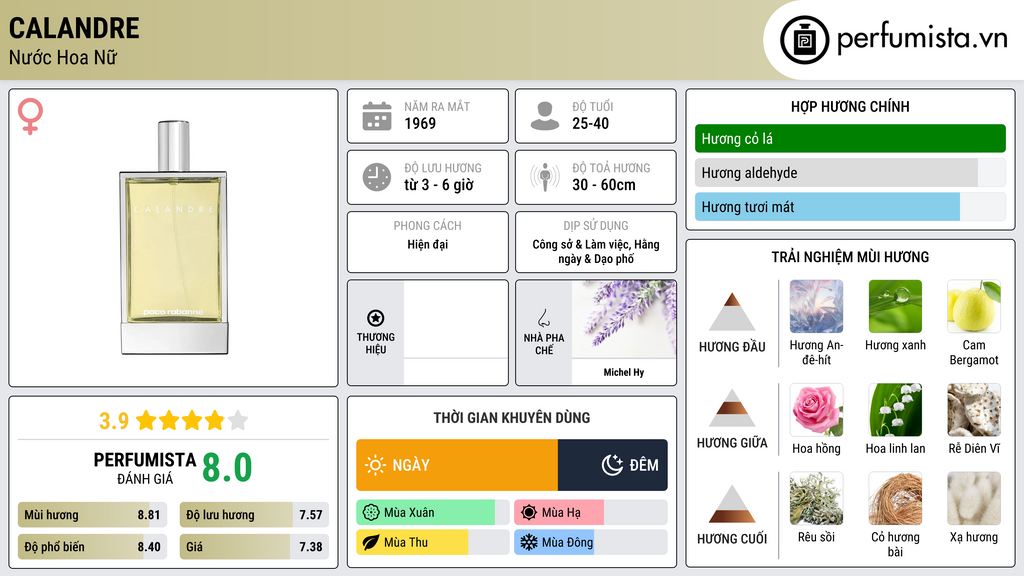
Task: Click the star badge Thương hiệu icon
Action: tap(376, 318)
